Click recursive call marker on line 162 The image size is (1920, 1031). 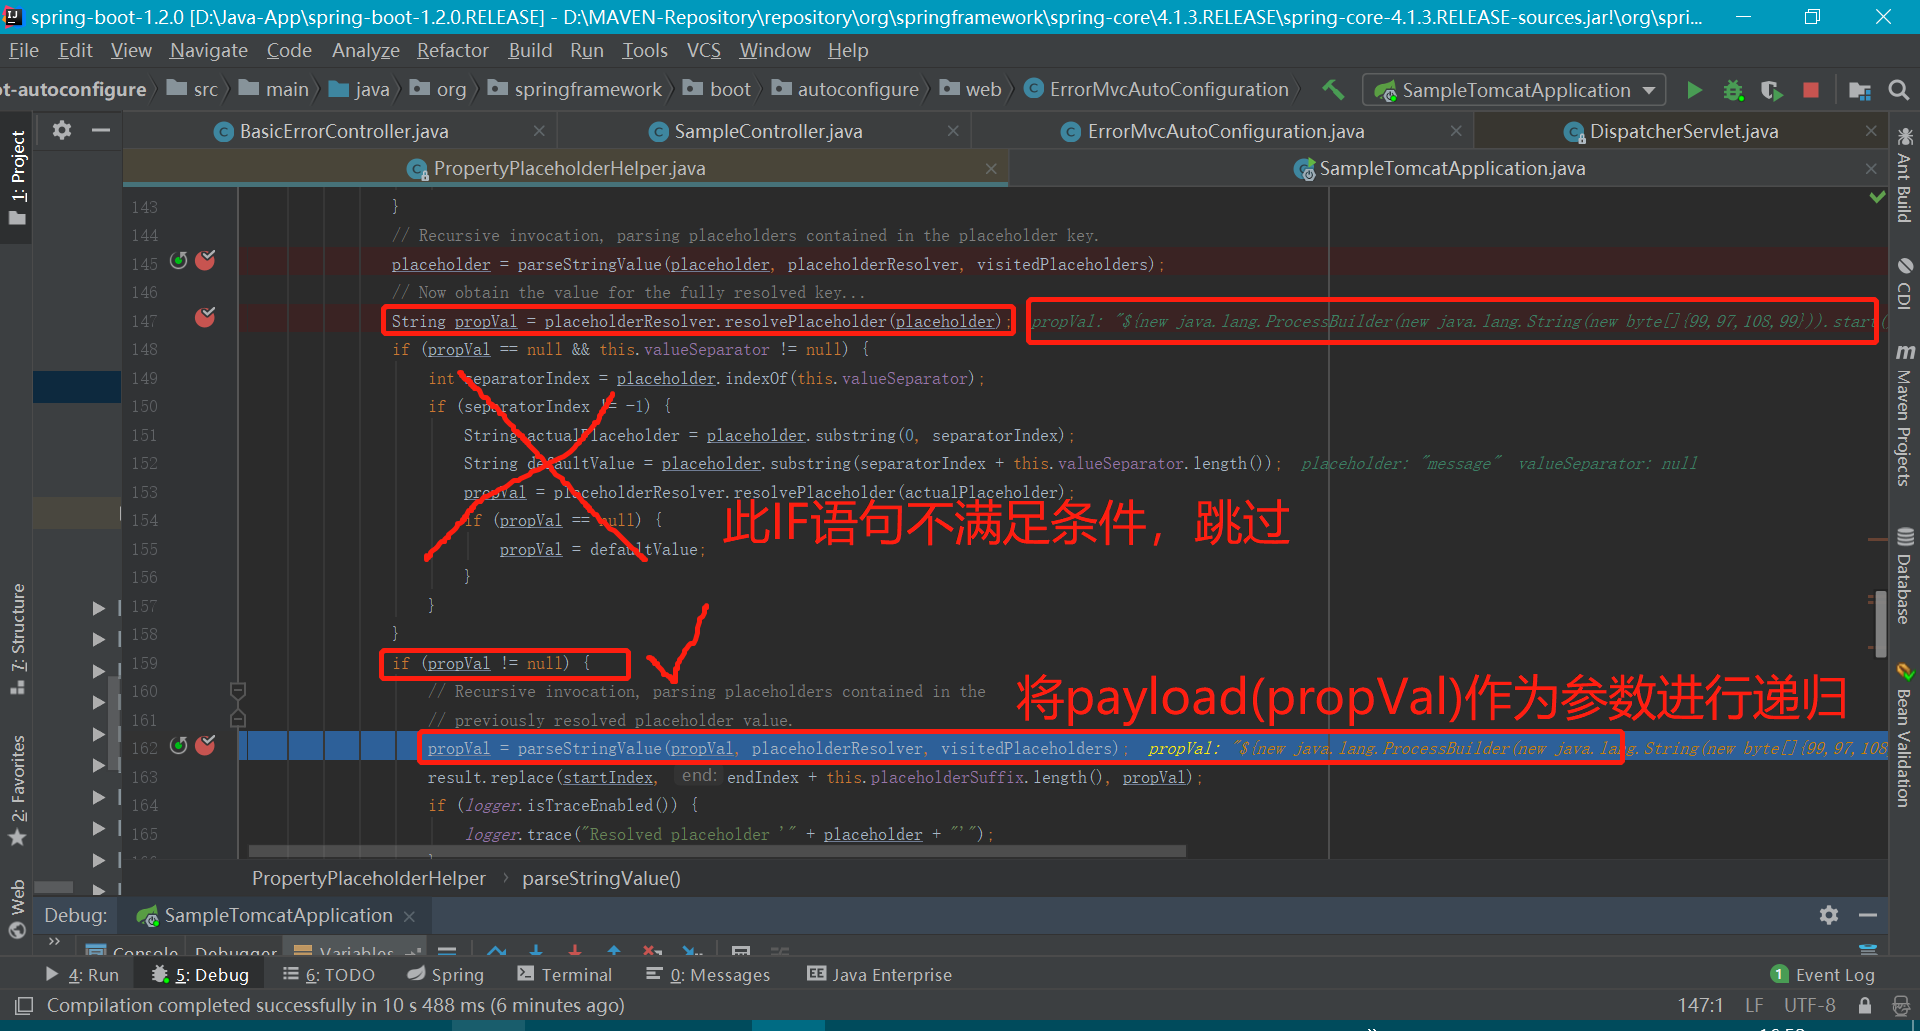pos(179,746)
